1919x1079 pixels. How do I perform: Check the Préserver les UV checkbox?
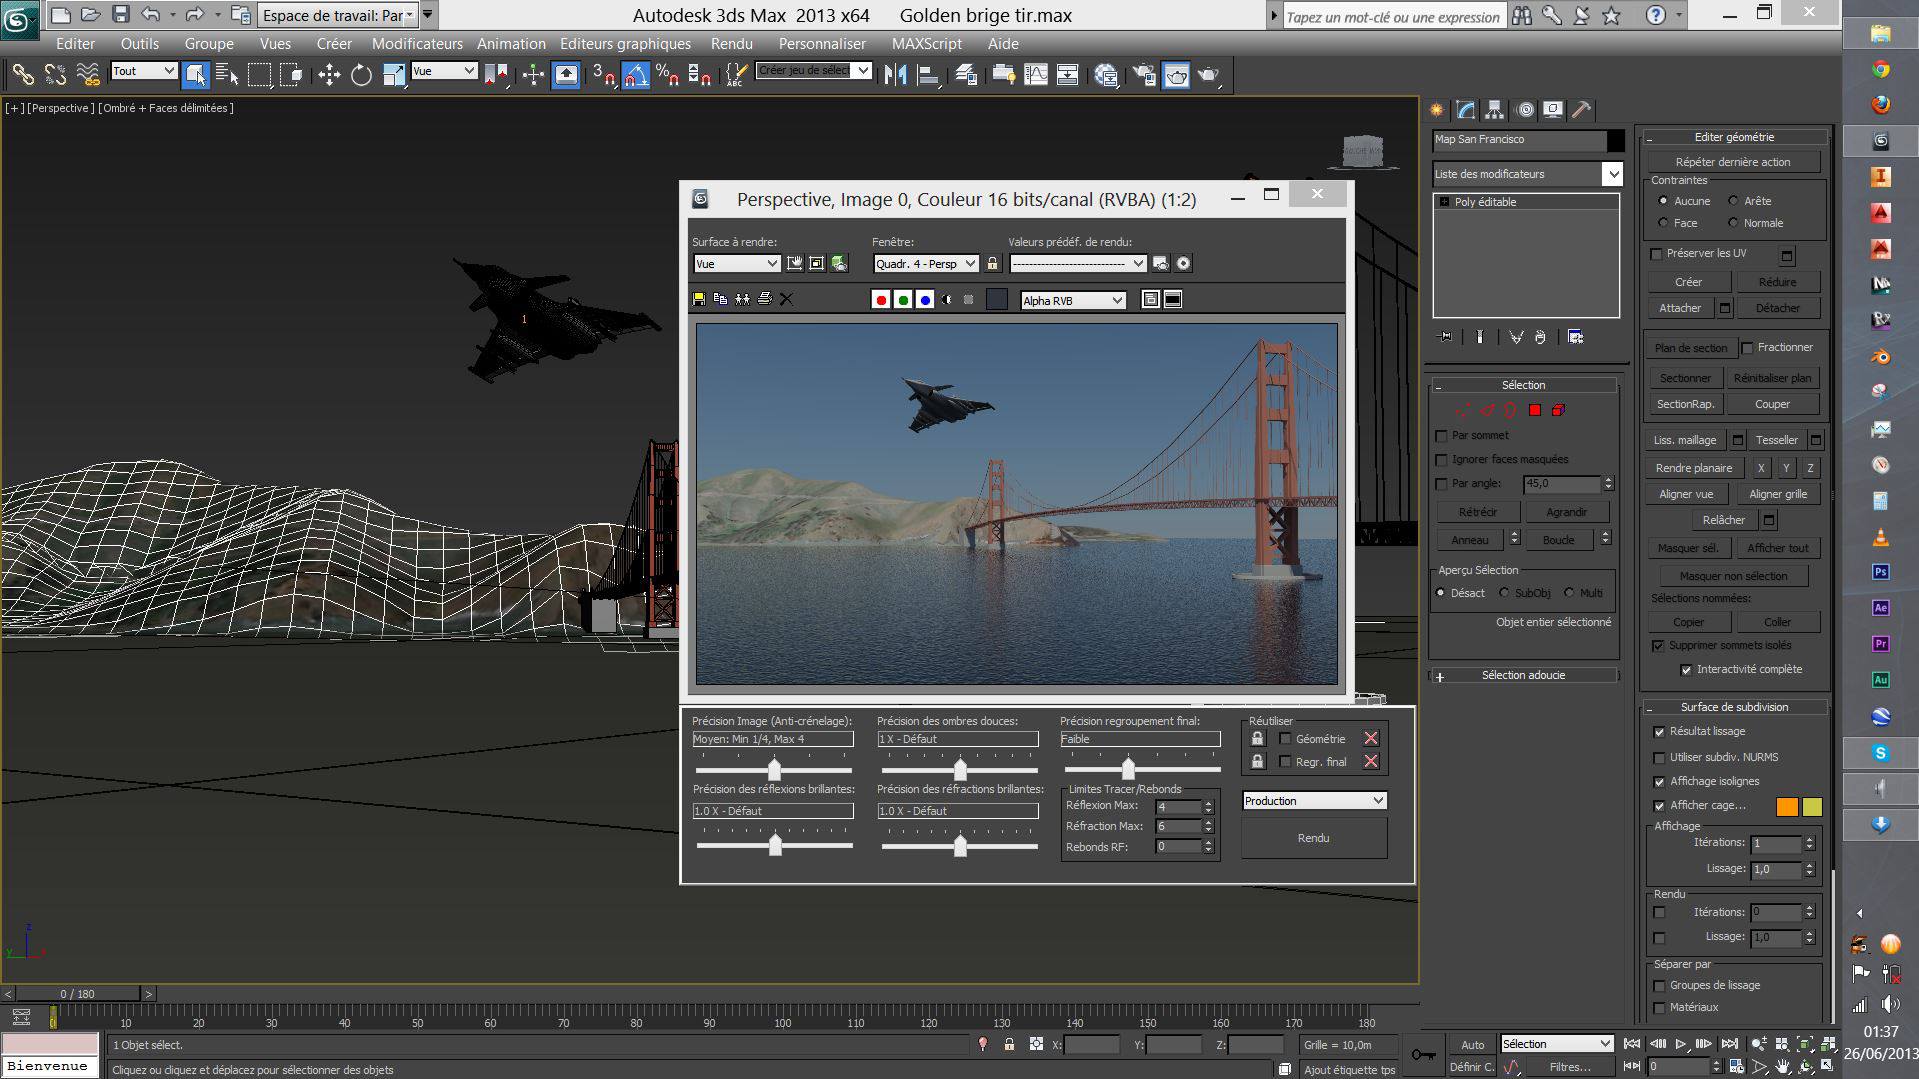click(x=1656, y=254)
